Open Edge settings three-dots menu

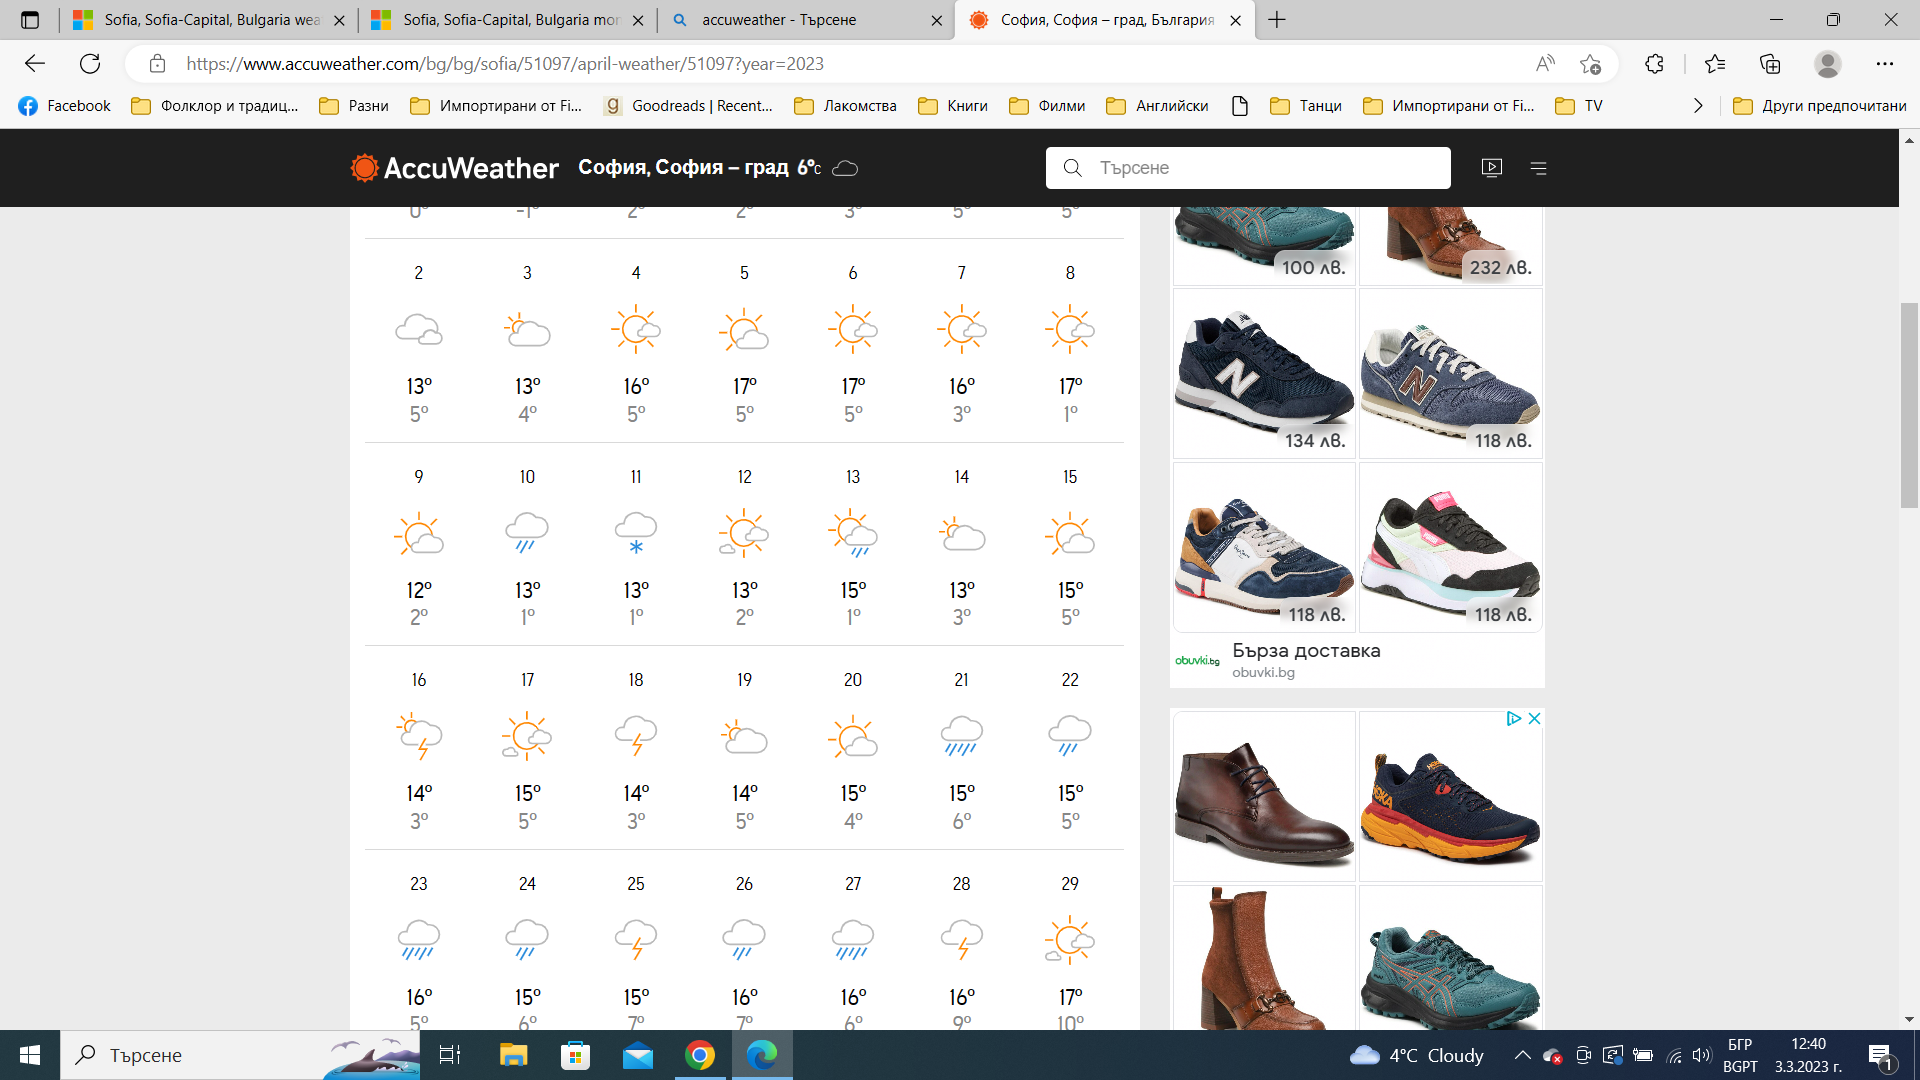click(x=1885, y=64)
